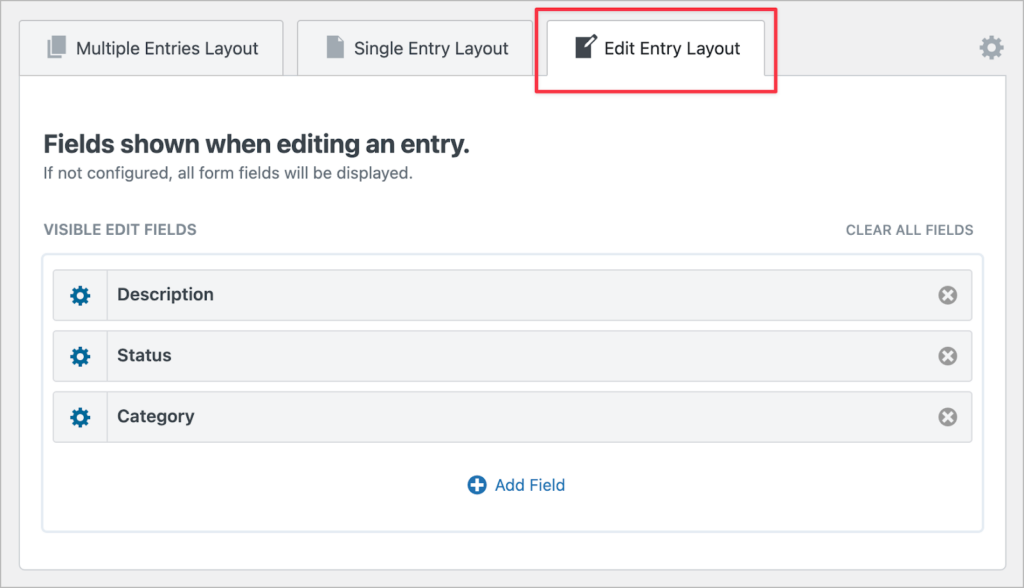Click the CLEAR ALL FIELDS link

[909, 229]
